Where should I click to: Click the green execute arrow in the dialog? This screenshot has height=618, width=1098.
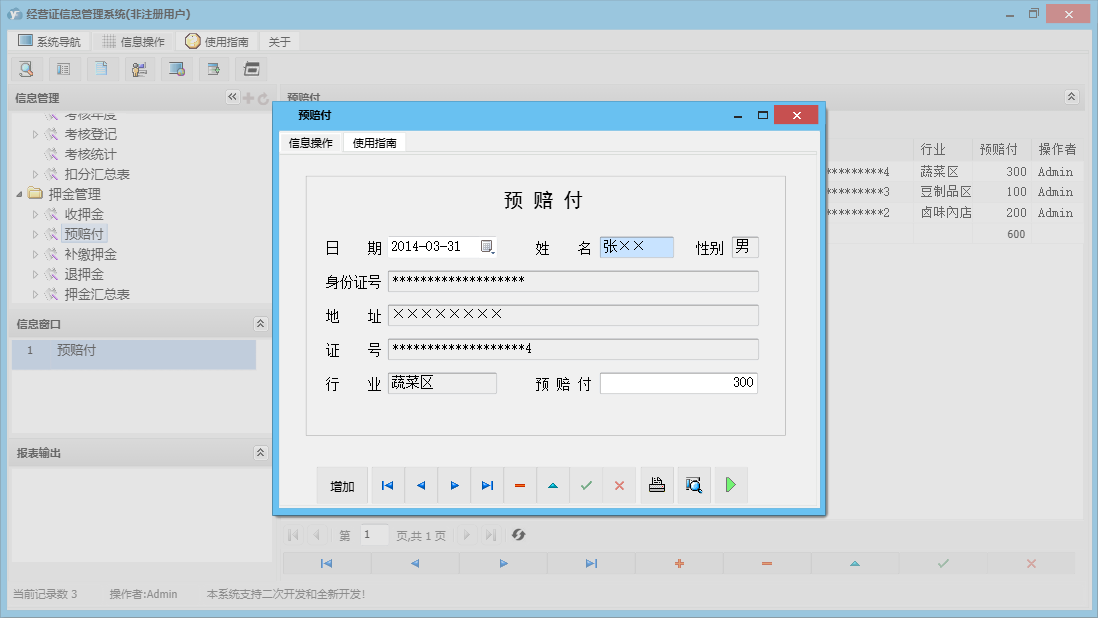coord(730,485)
